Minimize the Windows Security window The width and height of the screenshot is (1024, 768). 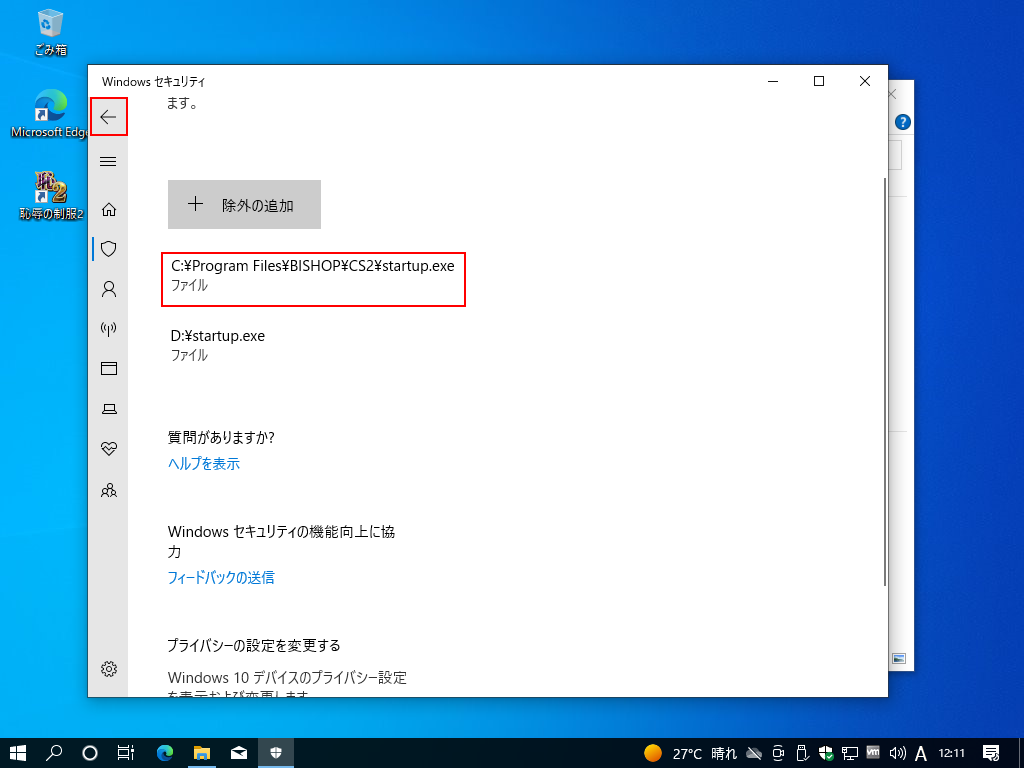(x=773, y=81)
